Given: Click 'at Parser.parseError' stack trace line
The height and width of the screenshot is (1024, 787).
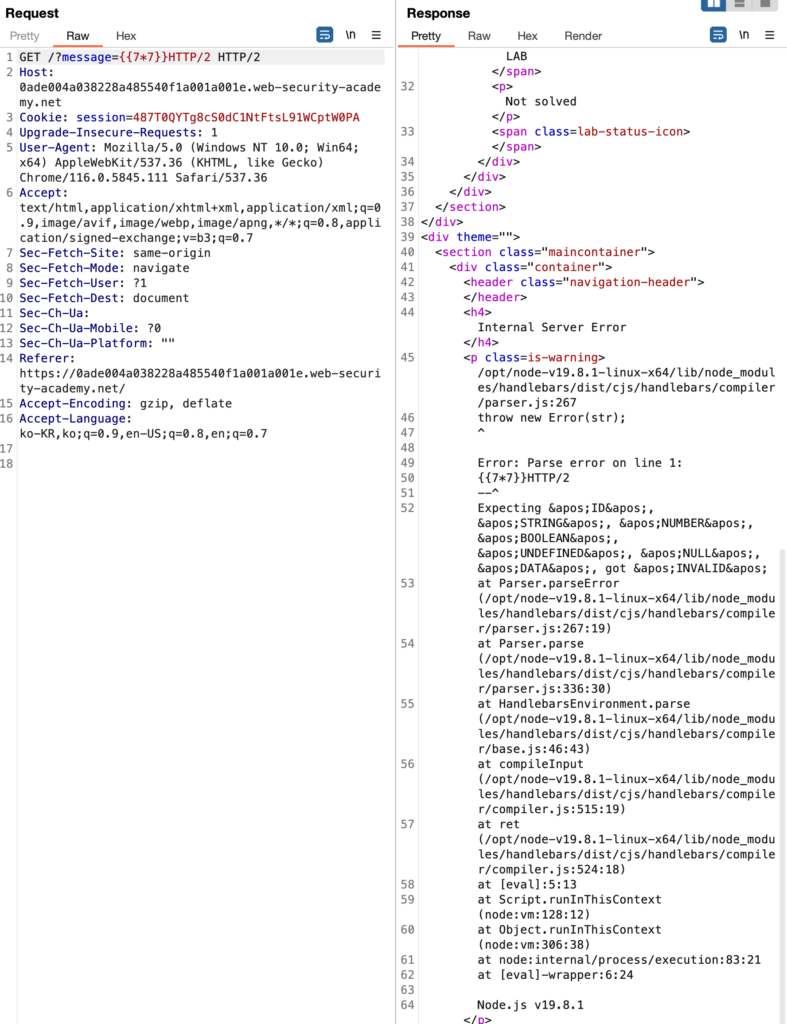Looking at the screenshot, I should 548,583.
